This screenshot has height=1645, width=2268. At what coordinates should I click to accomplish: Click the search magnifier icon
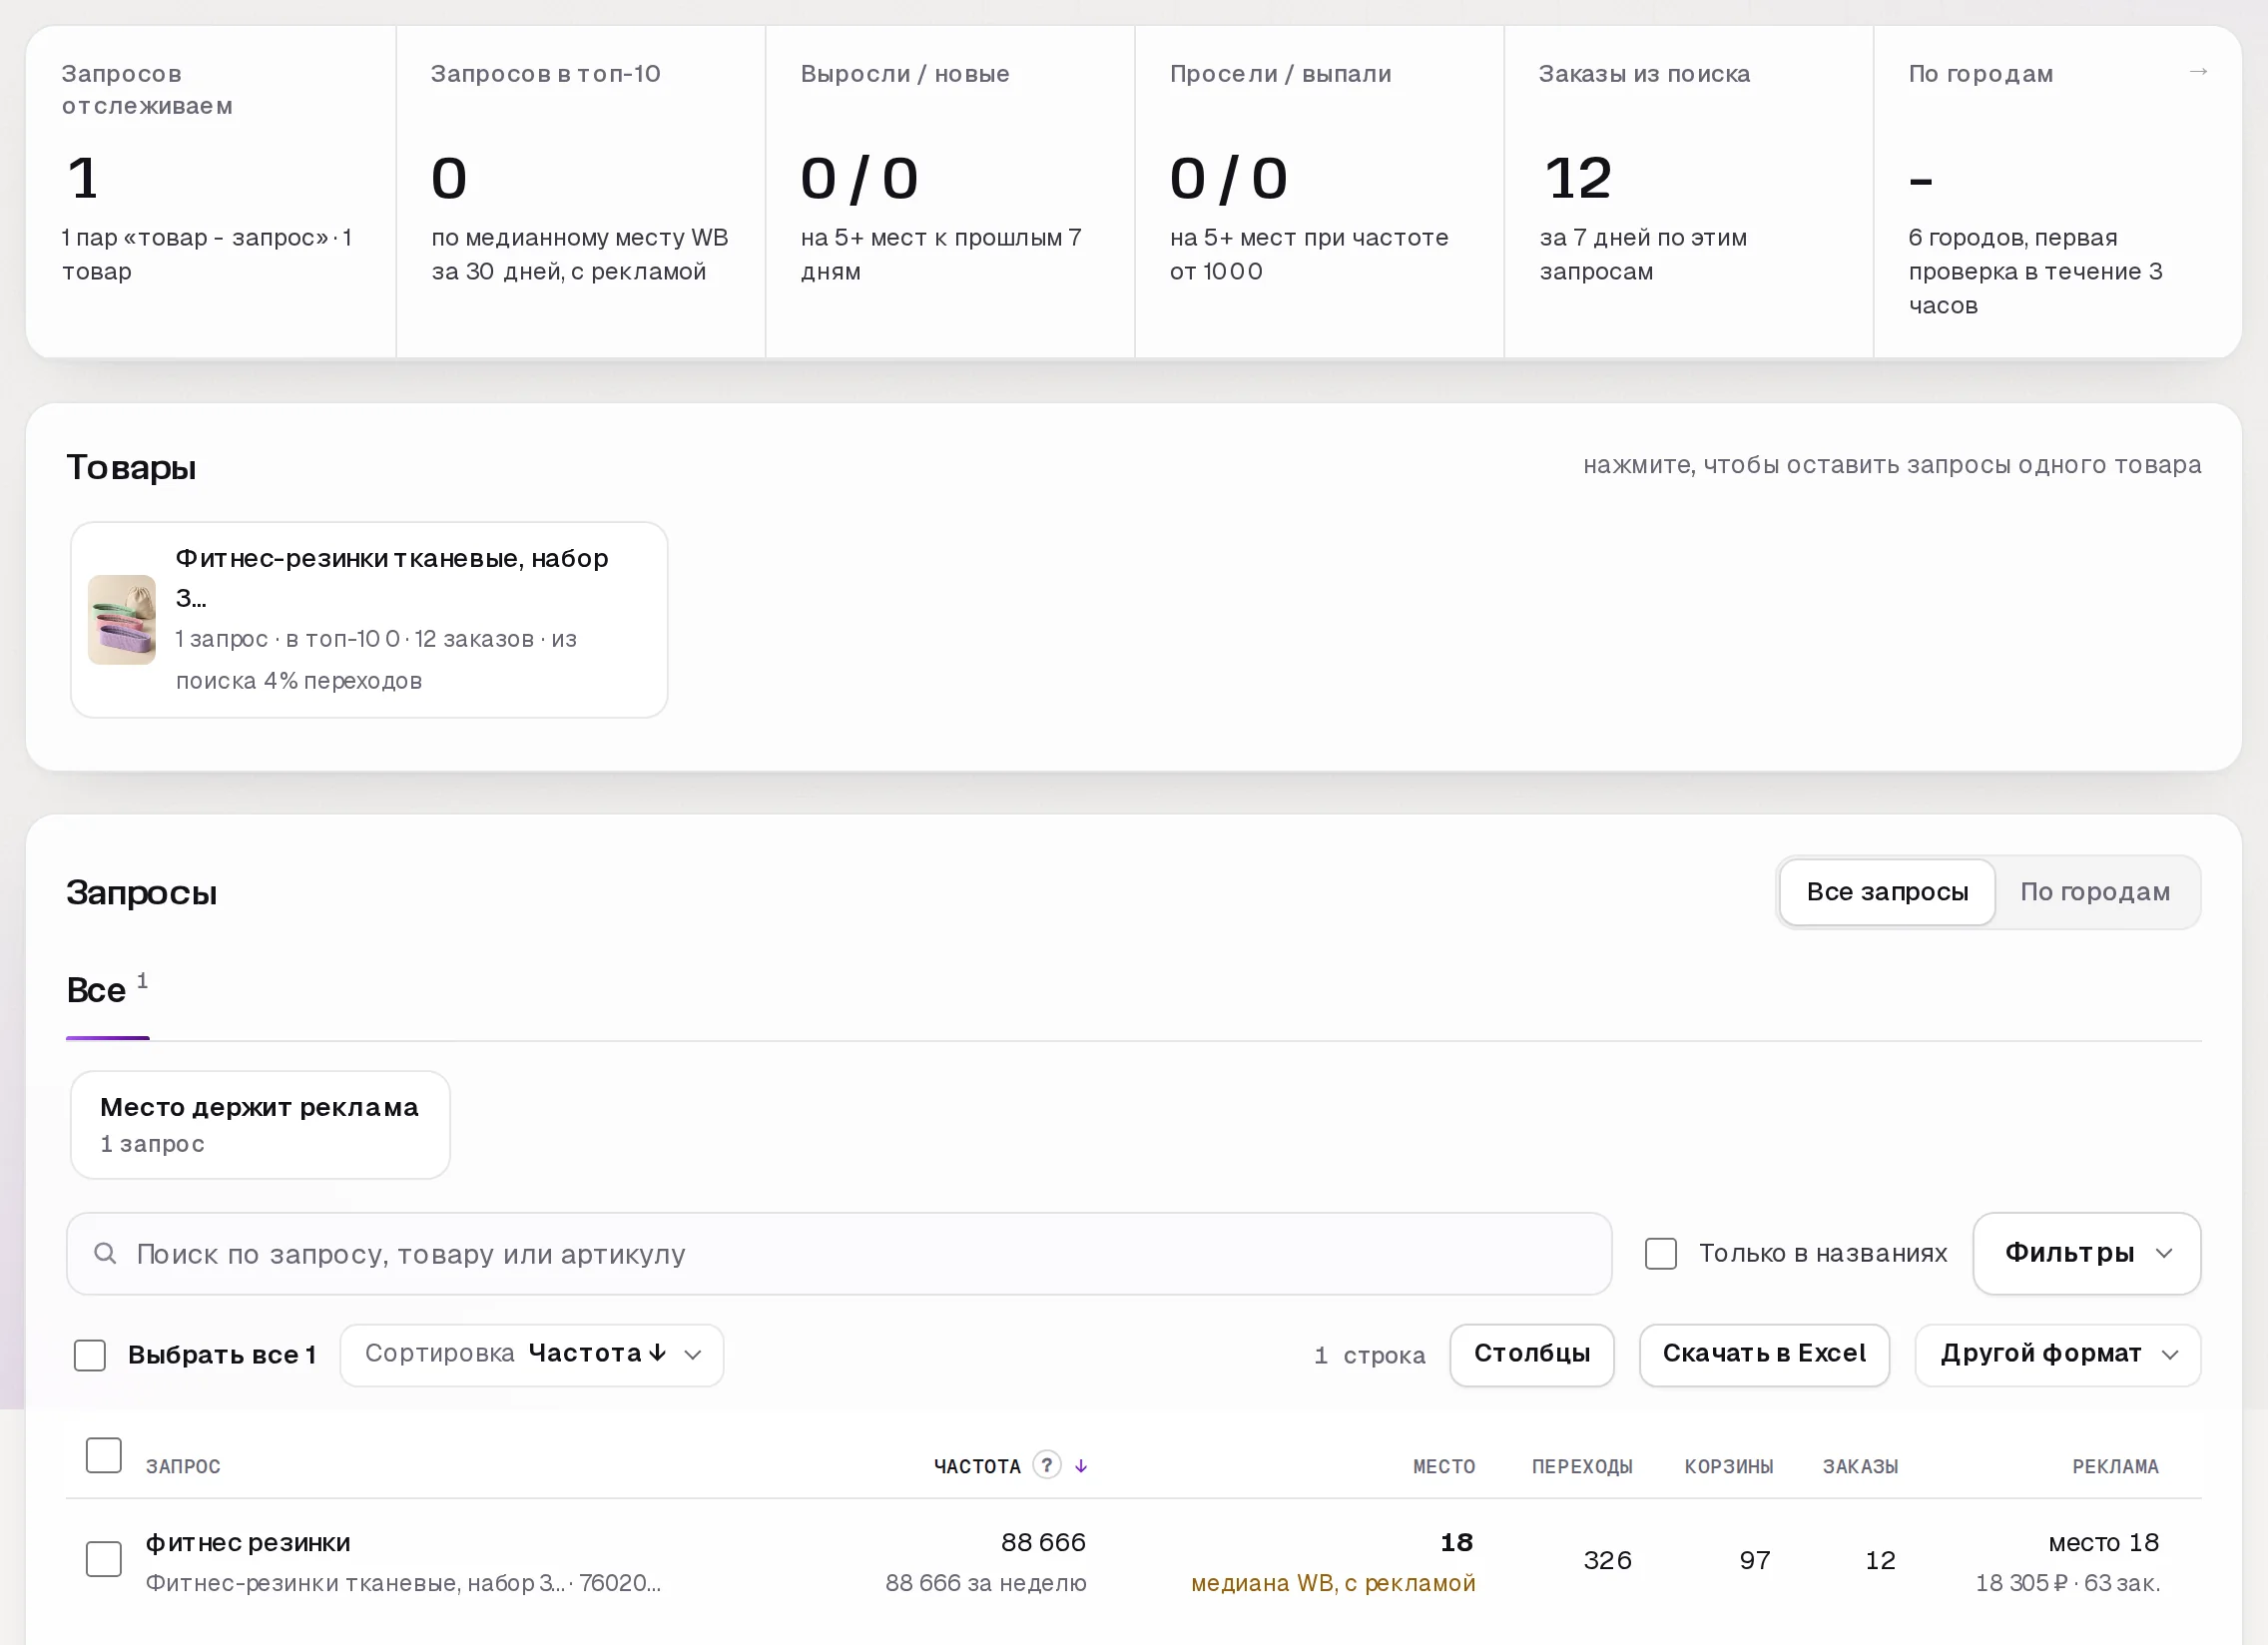[x=105, y=1253]
